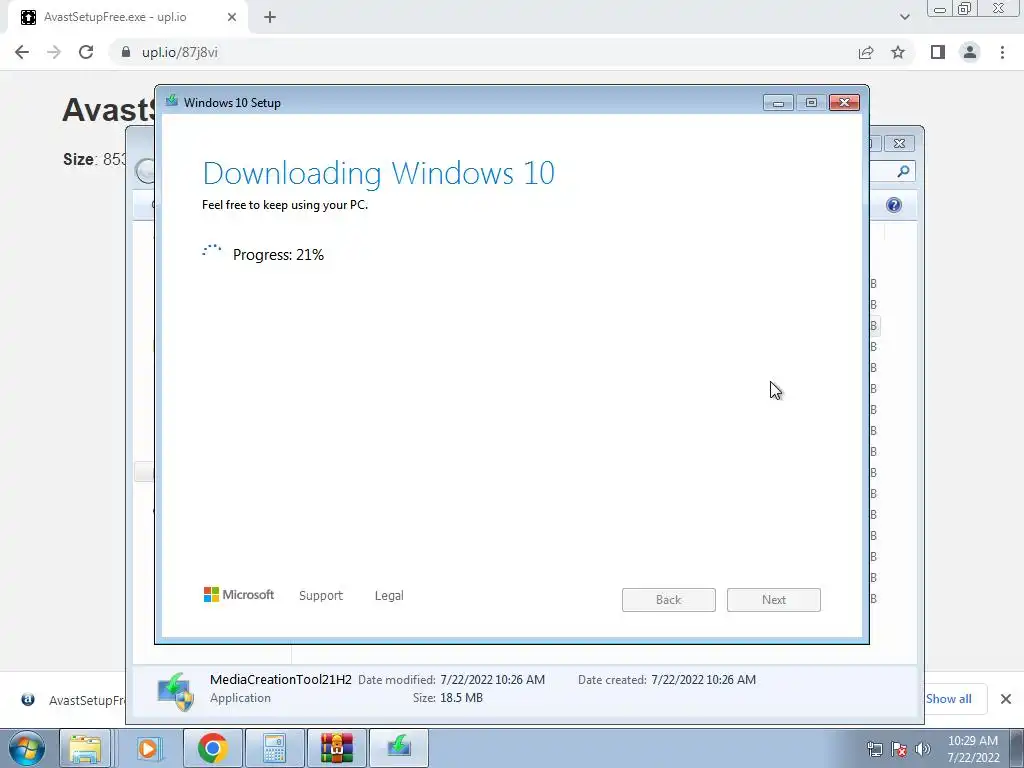Switch to Chrome in taskbar

pyautogui.click(x=212, y=748)
